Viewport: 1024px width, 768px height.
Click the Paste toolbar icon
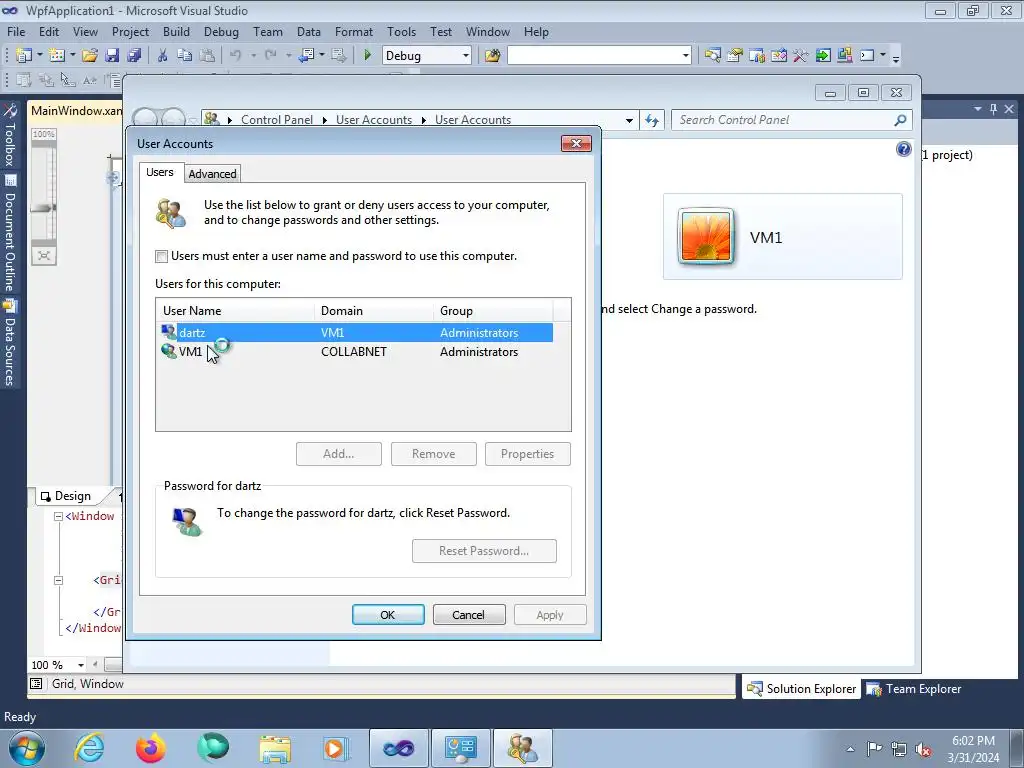(207, 56)
